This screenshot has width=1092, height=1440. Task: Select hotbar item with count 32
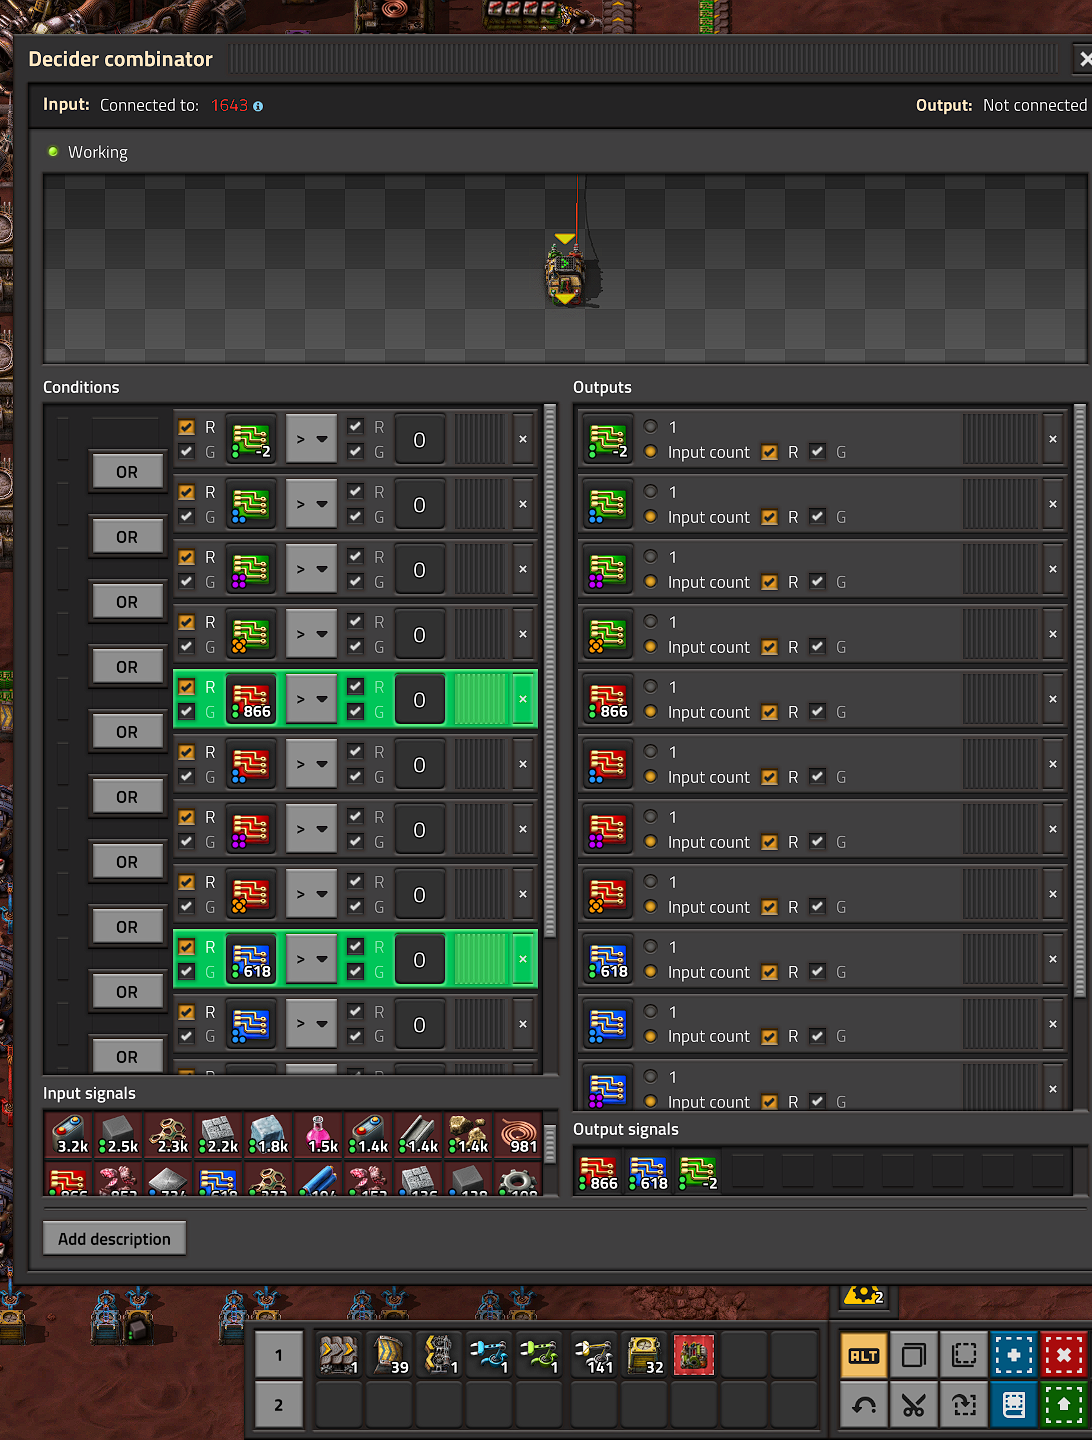644,1356
